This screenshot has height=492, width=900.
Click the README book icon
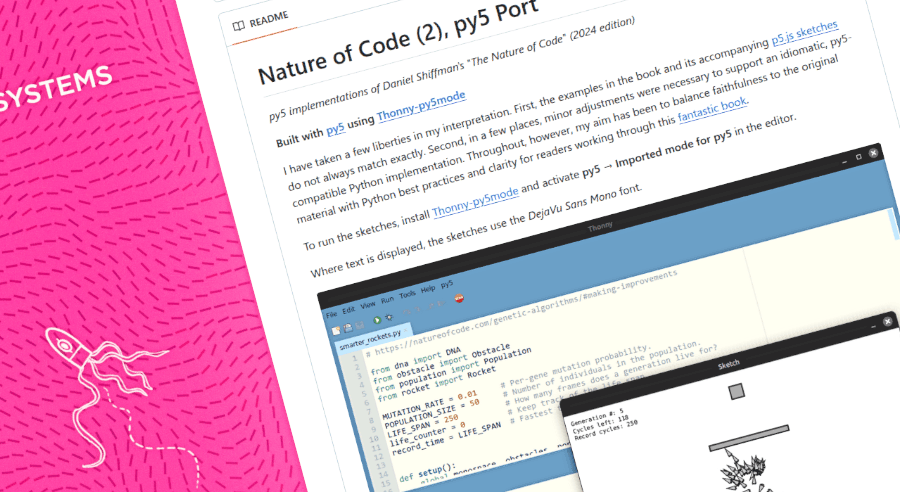pyautogui.click(x=238, y=25)
